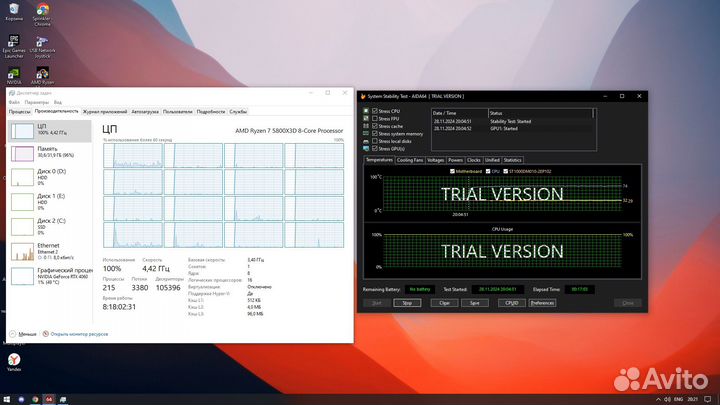Switch to the Процессы tab
Screen dimensions: 720x405
20,112
